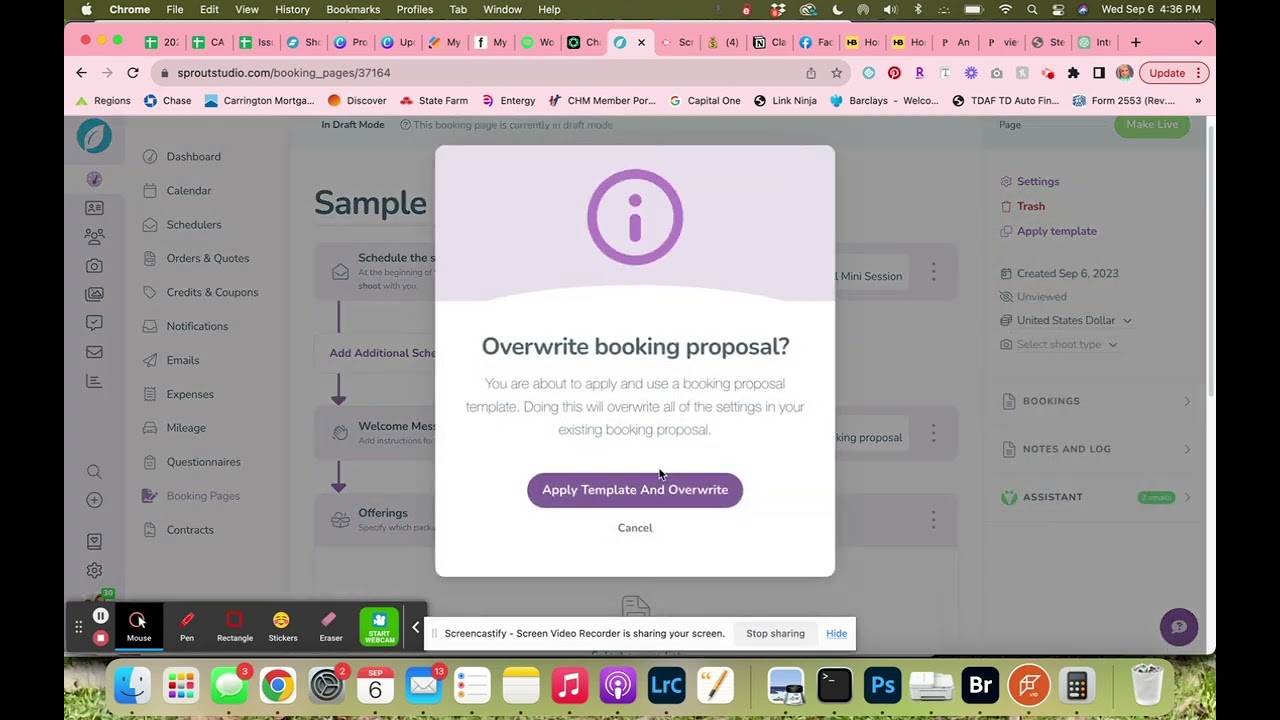Open Select shoot type dropdown
This screenshot has width=1280, height=720.
tap(1060, 345)
